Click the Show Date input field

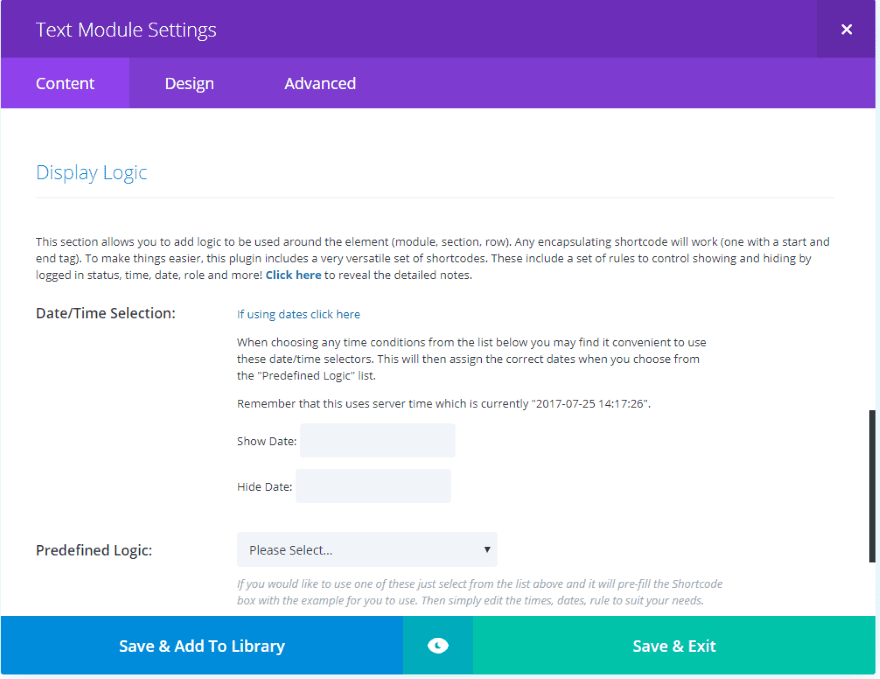377,440
